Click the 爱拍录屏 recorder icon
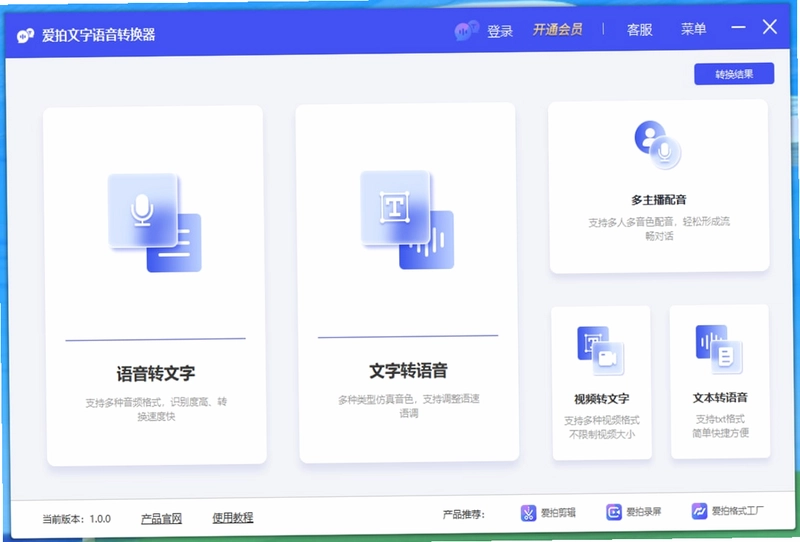Screen dimensions: 800x542 [614, 511]
